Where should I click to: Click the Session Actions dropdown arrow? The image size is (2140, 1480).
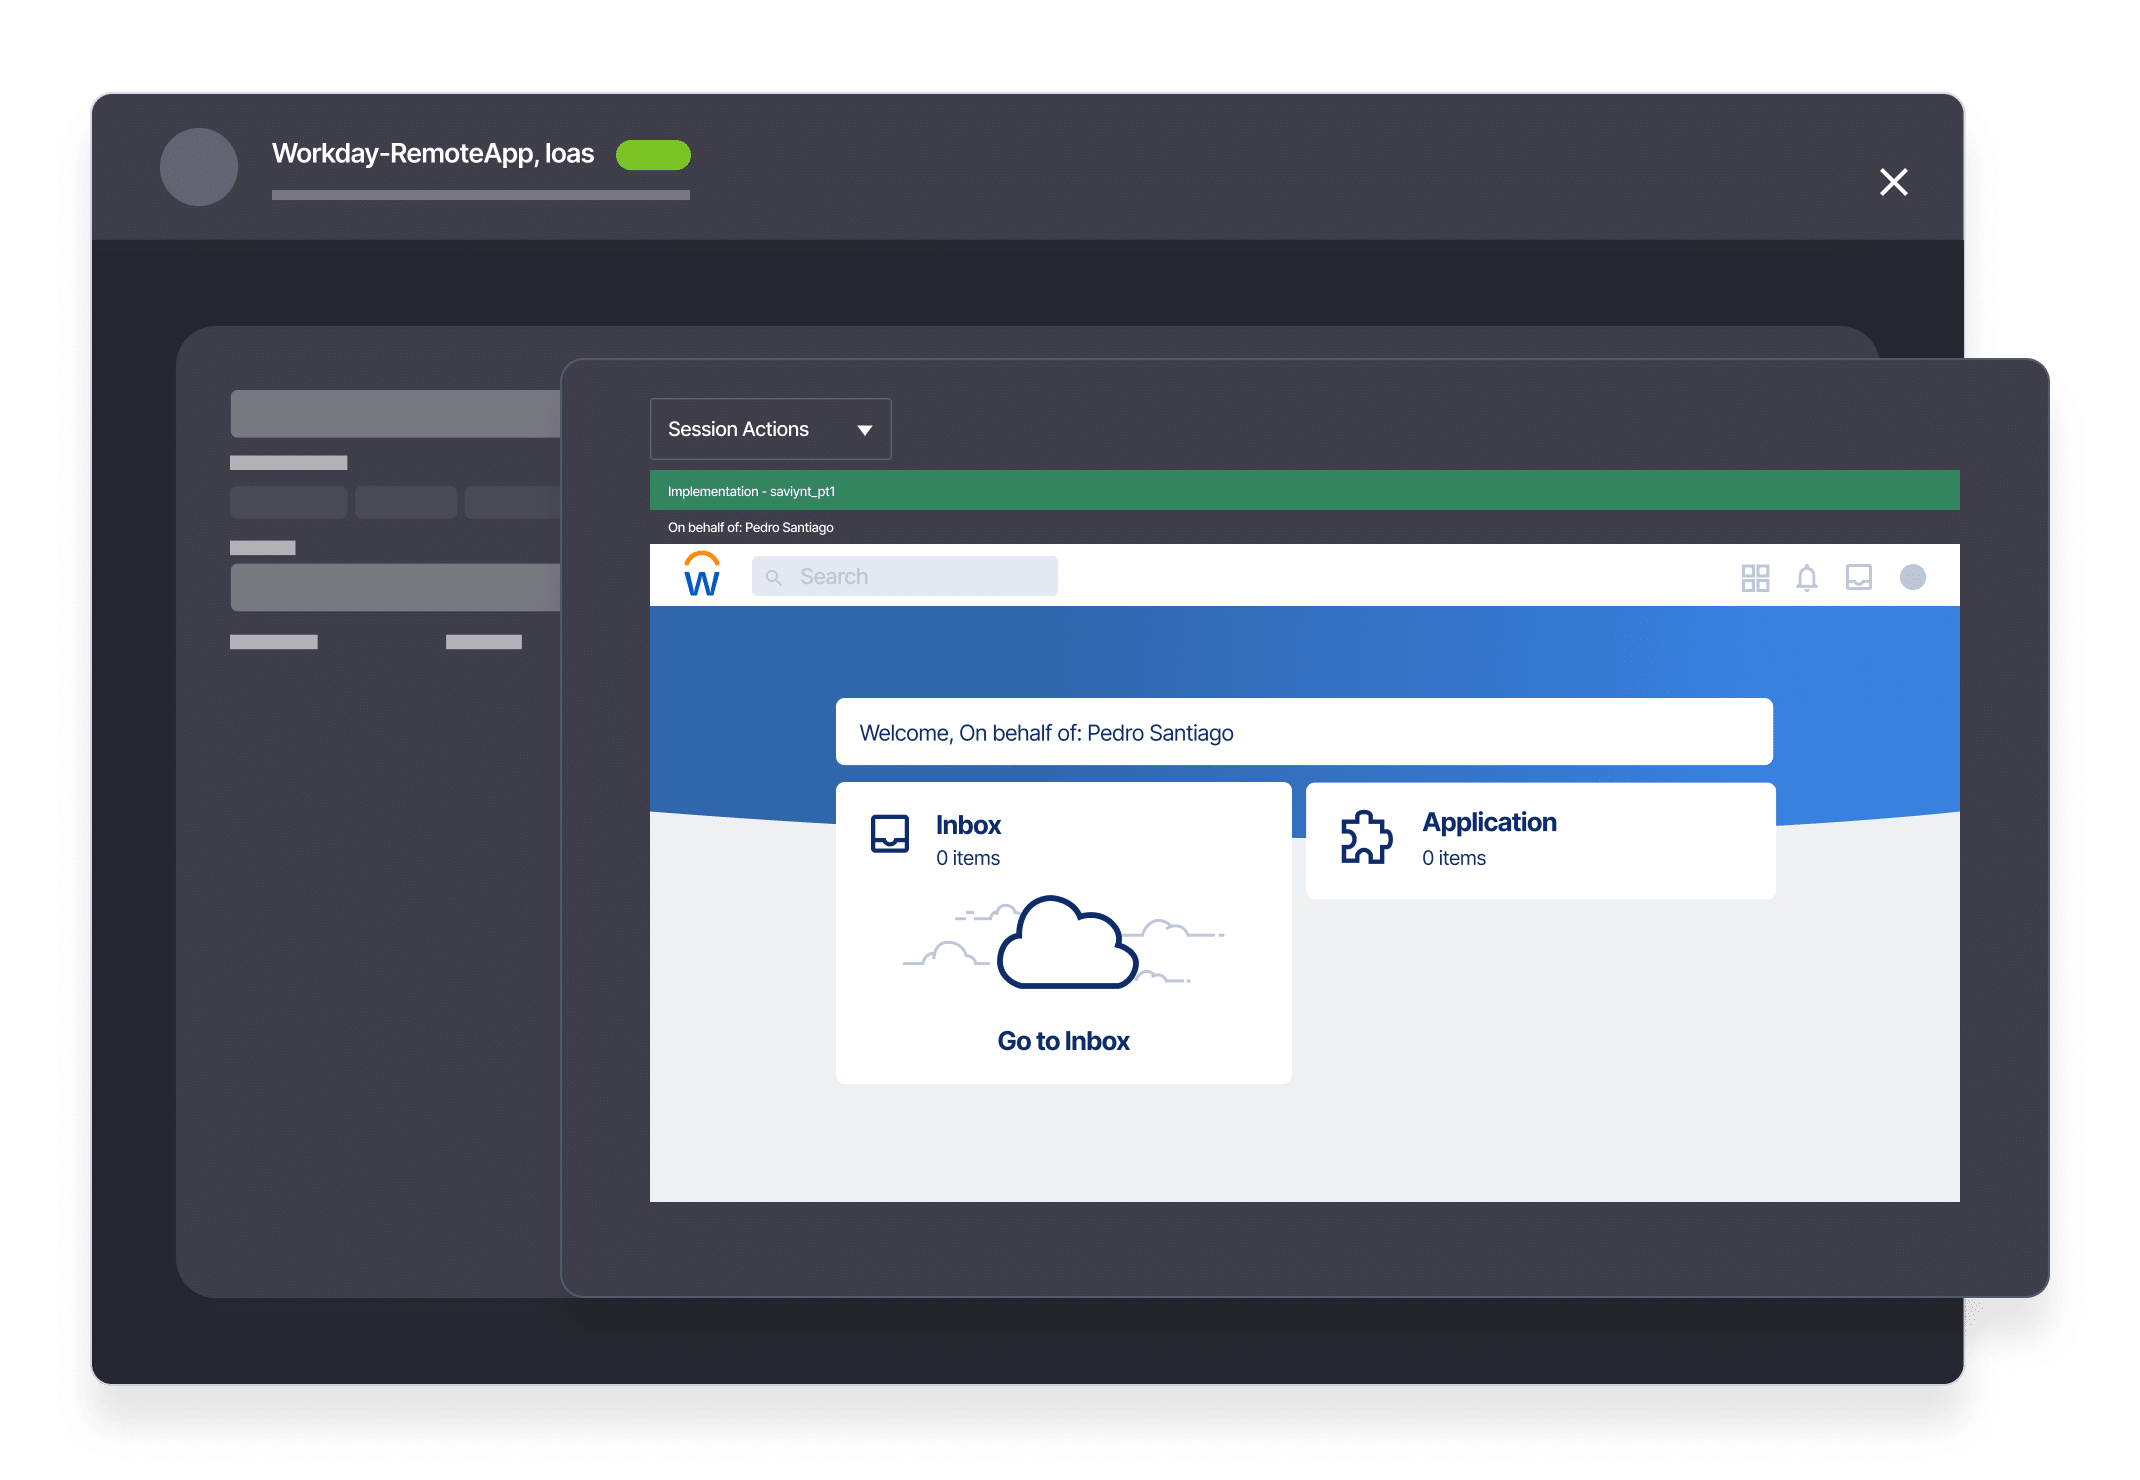coord(865,430)
